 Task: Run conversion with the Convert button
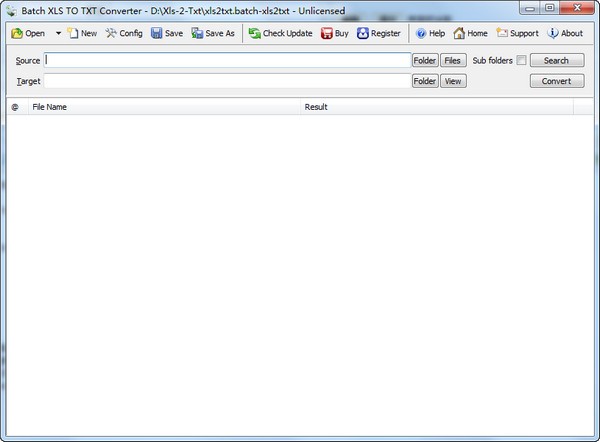[x=557, y=81]
